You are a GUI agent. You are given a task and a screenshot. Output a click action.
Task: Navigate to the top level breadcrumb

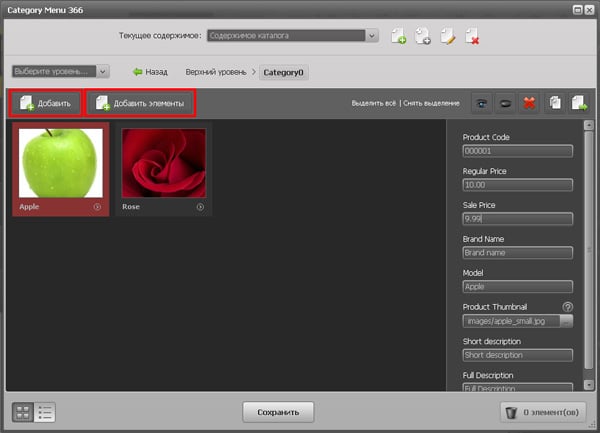coord(215,72)
